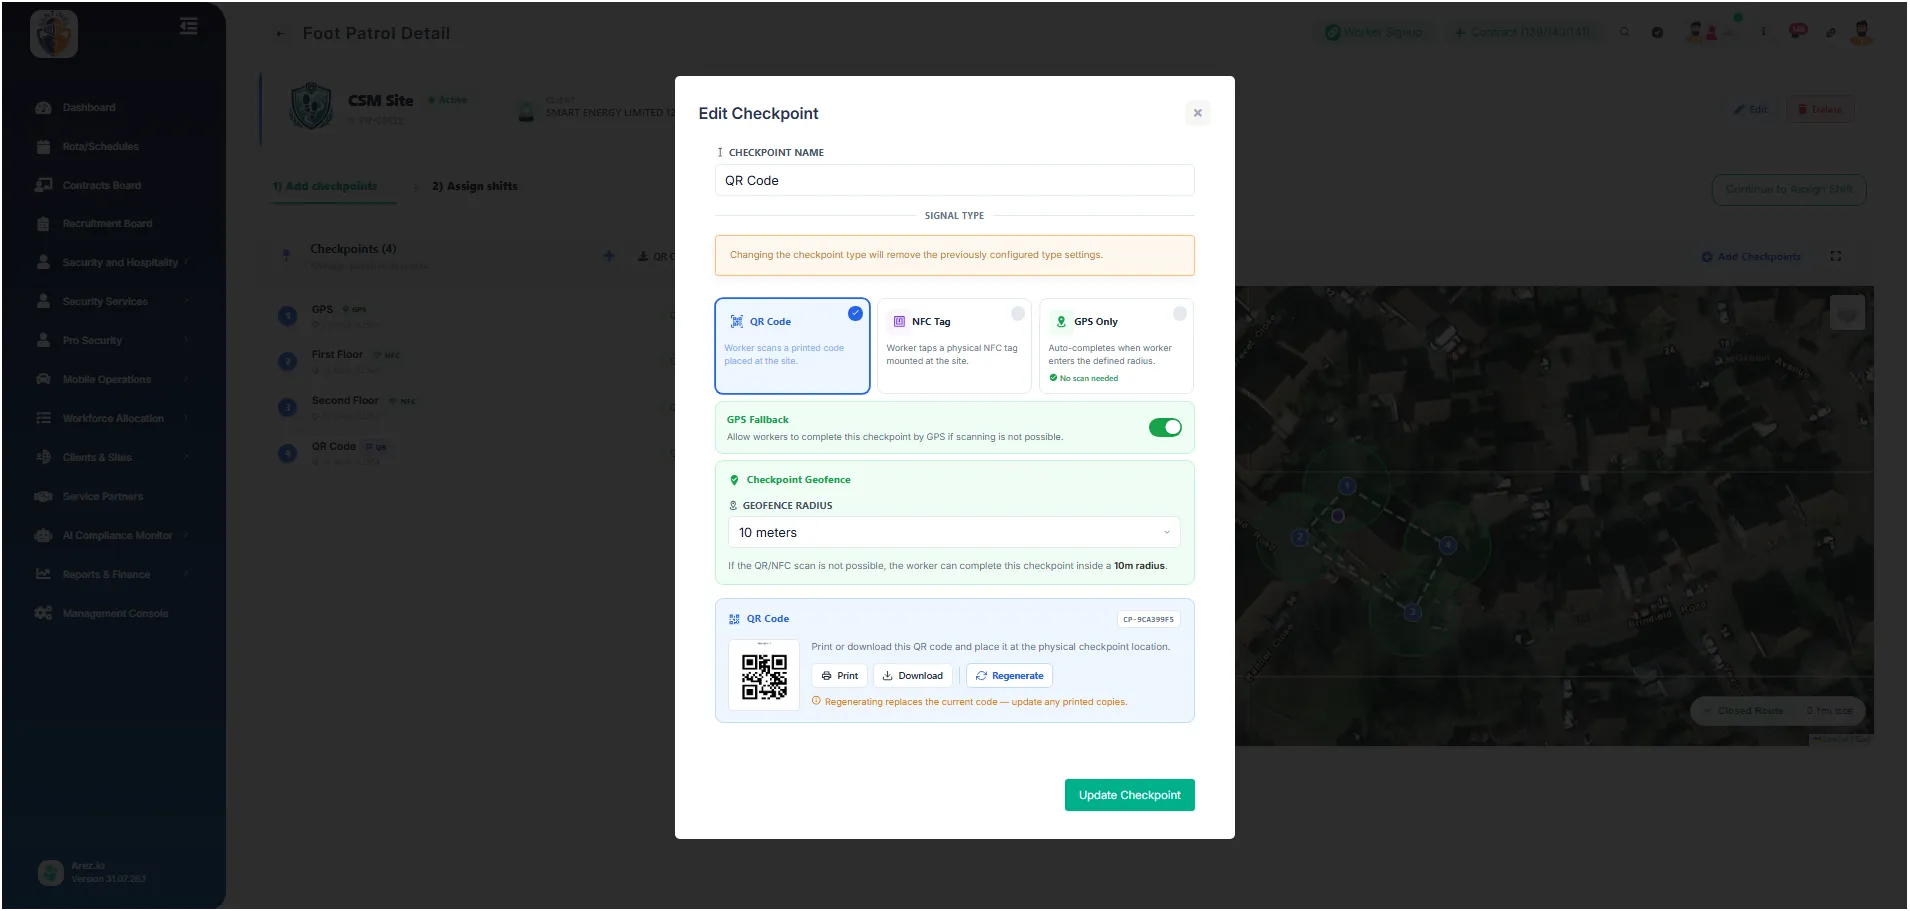Screen dimensions: 1910x911
Task: Click checkpoint marker 3 on the map
Action: [x=1412, y=612]
